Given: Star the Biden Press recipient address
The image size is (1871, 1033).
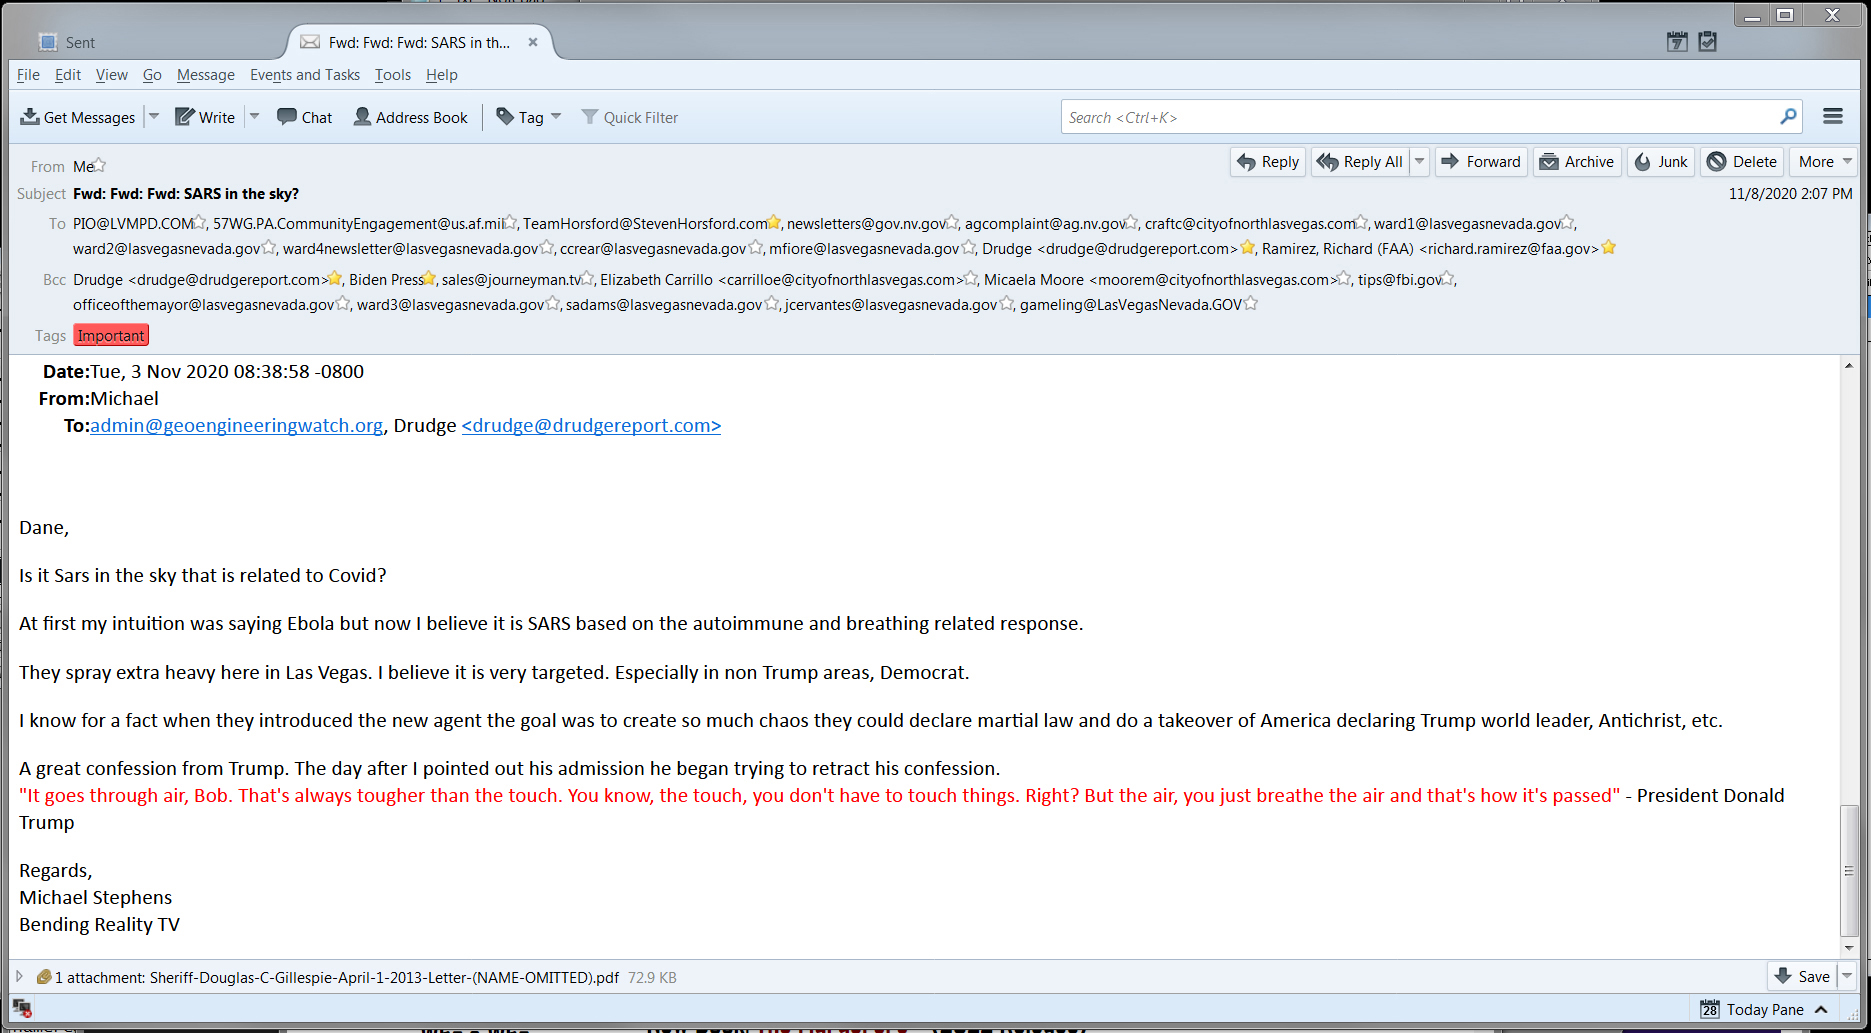Looking at the screenshot, I should 429,279.
